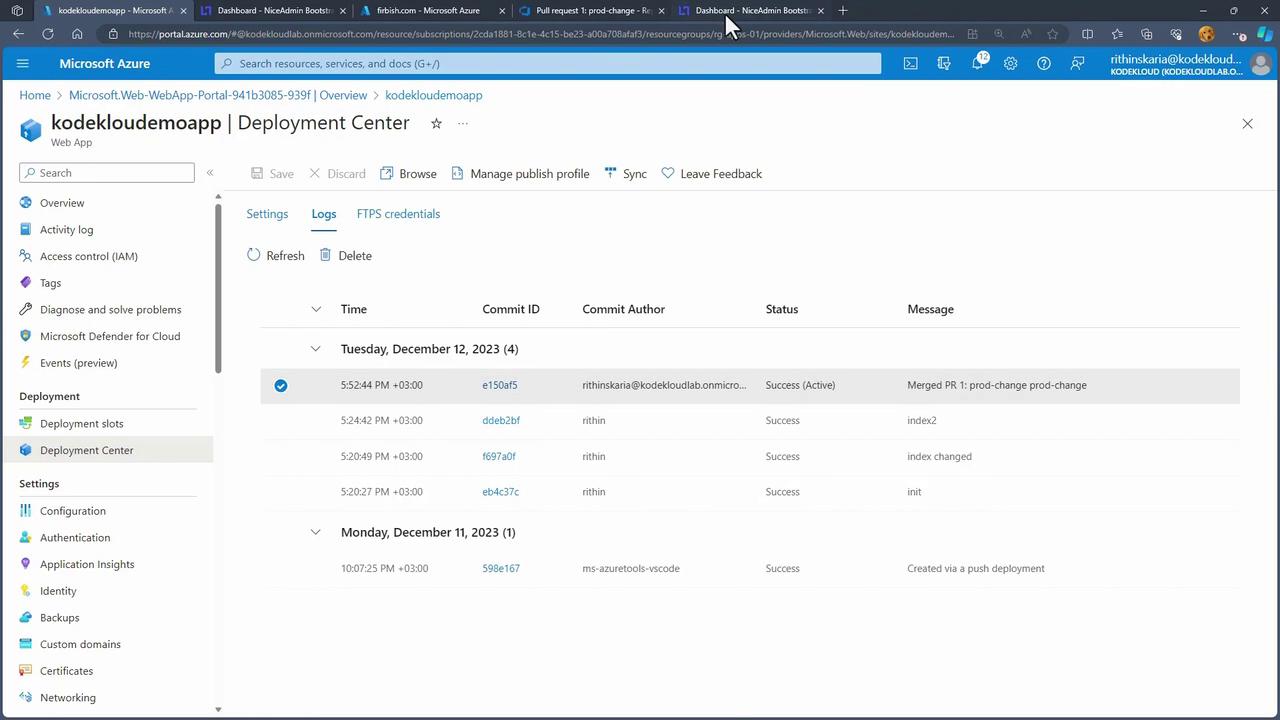1280x720 pixels.
Task: Click the Sync toolbar button
Action: 625,173
